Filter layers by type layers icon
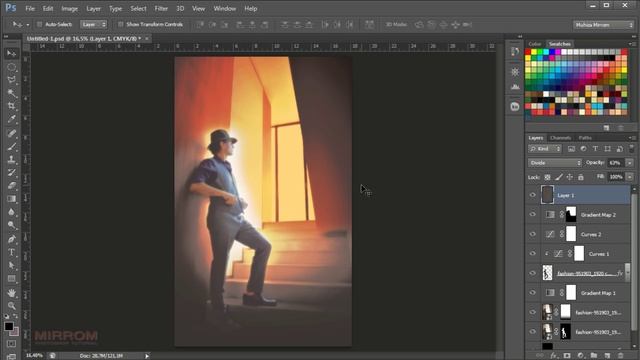 point(595,149)
